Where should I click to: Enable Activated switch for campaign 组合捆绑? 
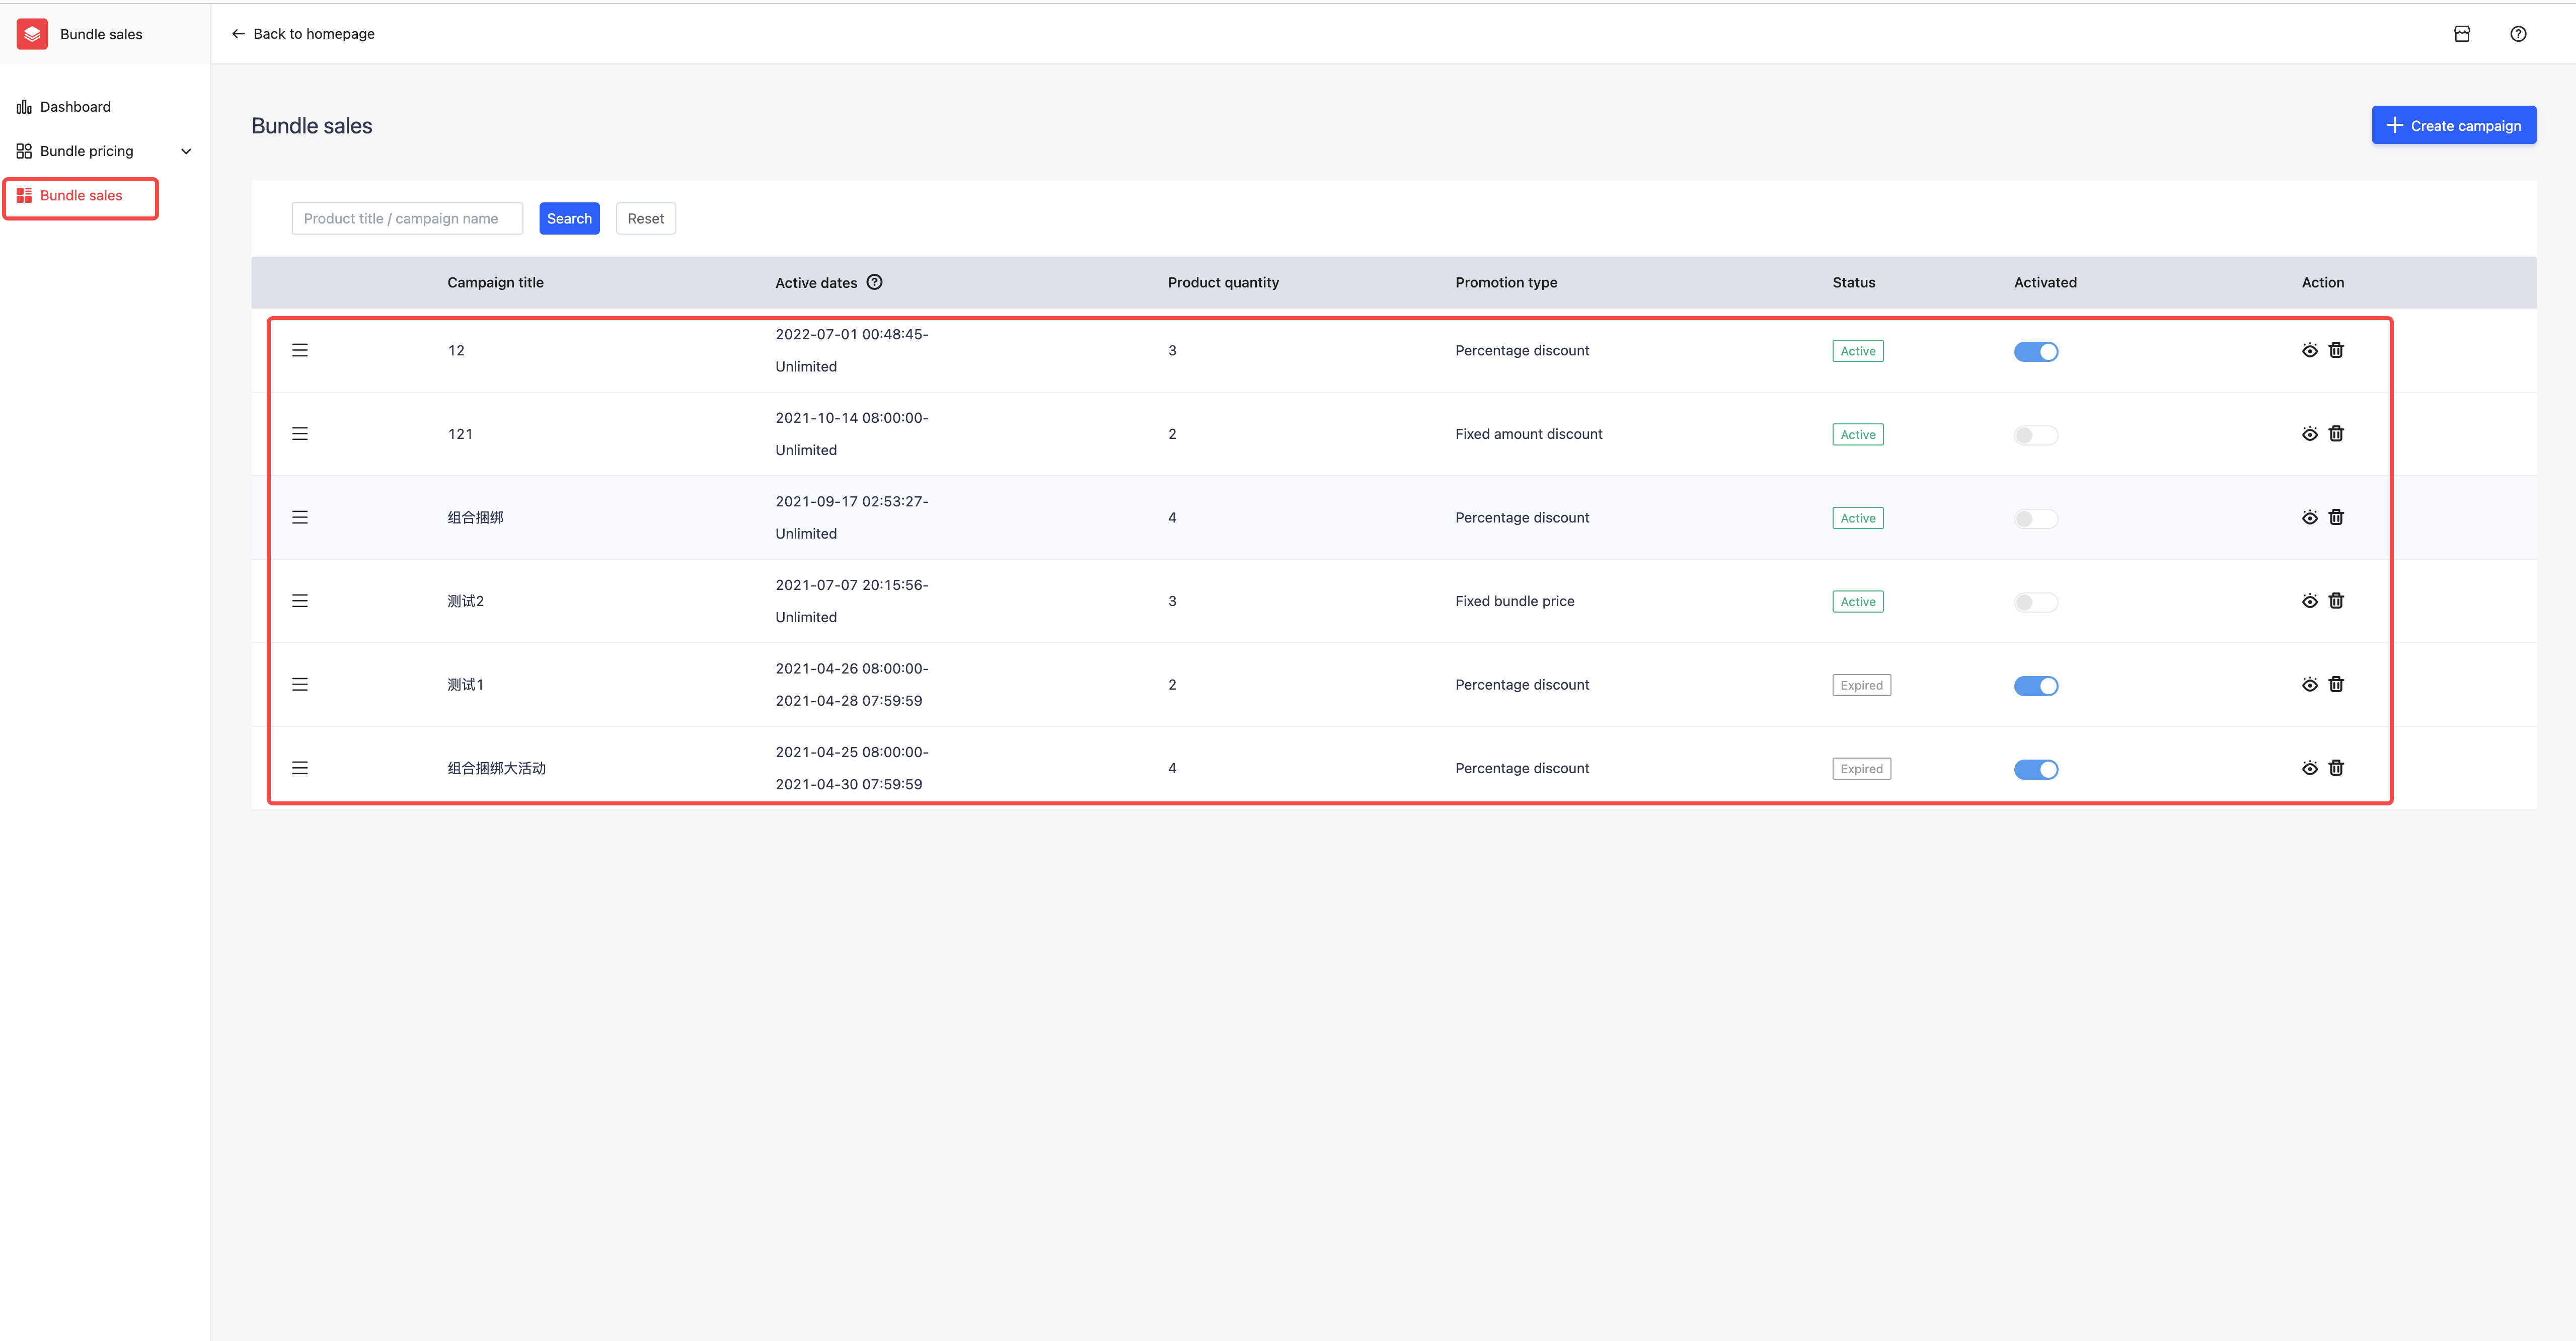coord(2036,518)
